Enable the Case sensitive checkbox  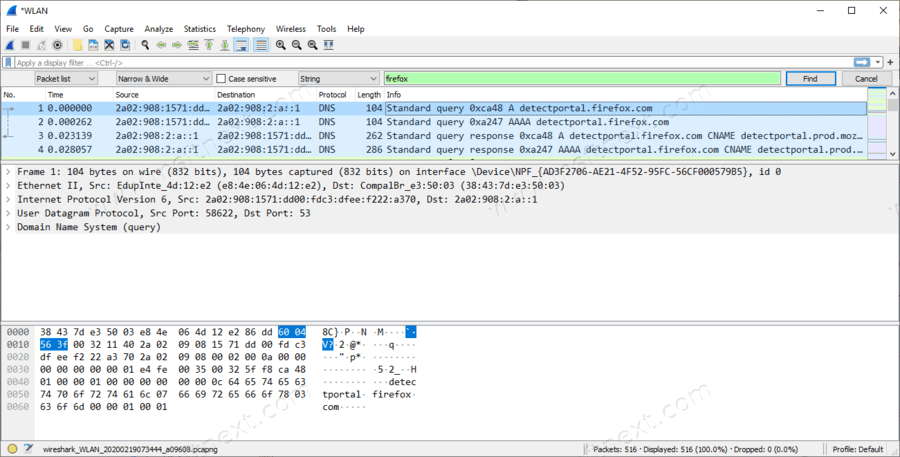[221, 79]
